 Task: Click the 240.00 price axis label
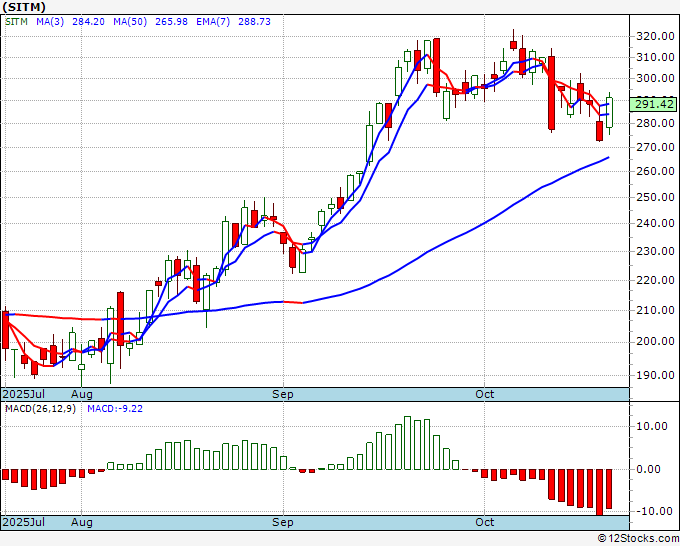[x=655, y=223]
